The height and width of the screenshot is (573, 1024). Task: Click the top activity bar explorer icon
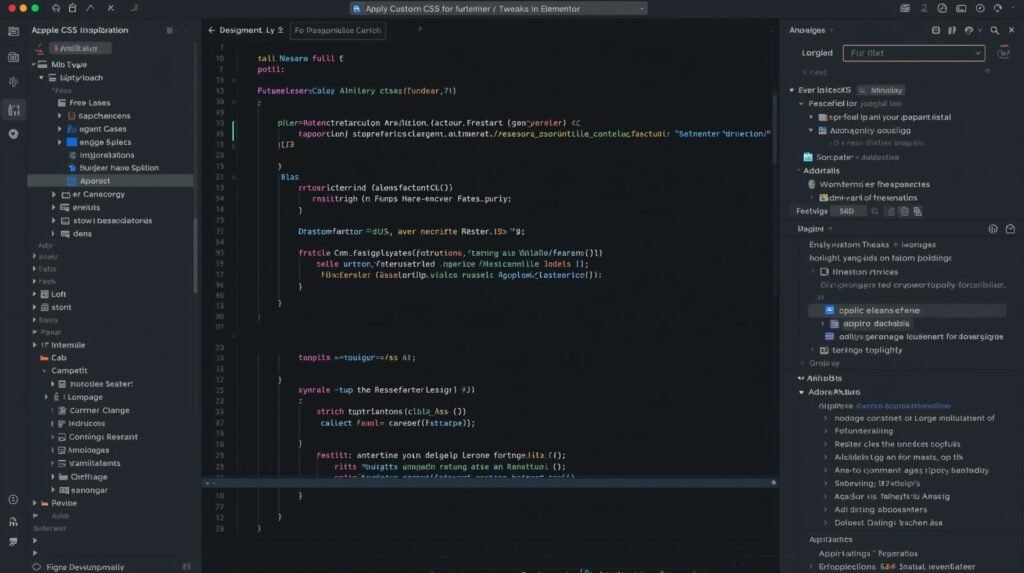coord(13,31)
